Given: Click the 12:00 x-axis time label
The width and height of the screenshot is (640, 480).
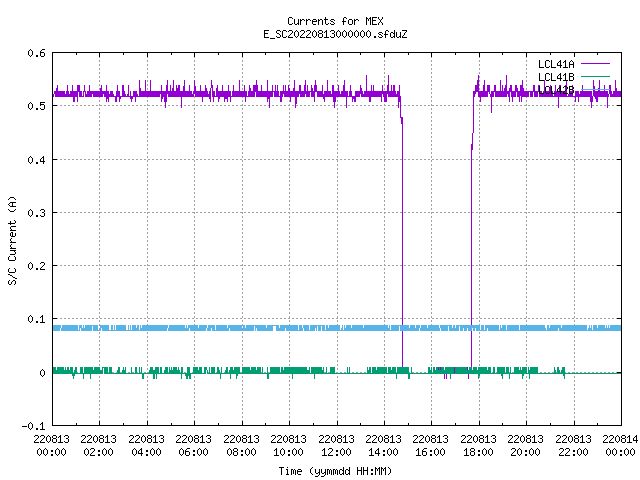Looking at the screenshot, I should coord(336,452).
